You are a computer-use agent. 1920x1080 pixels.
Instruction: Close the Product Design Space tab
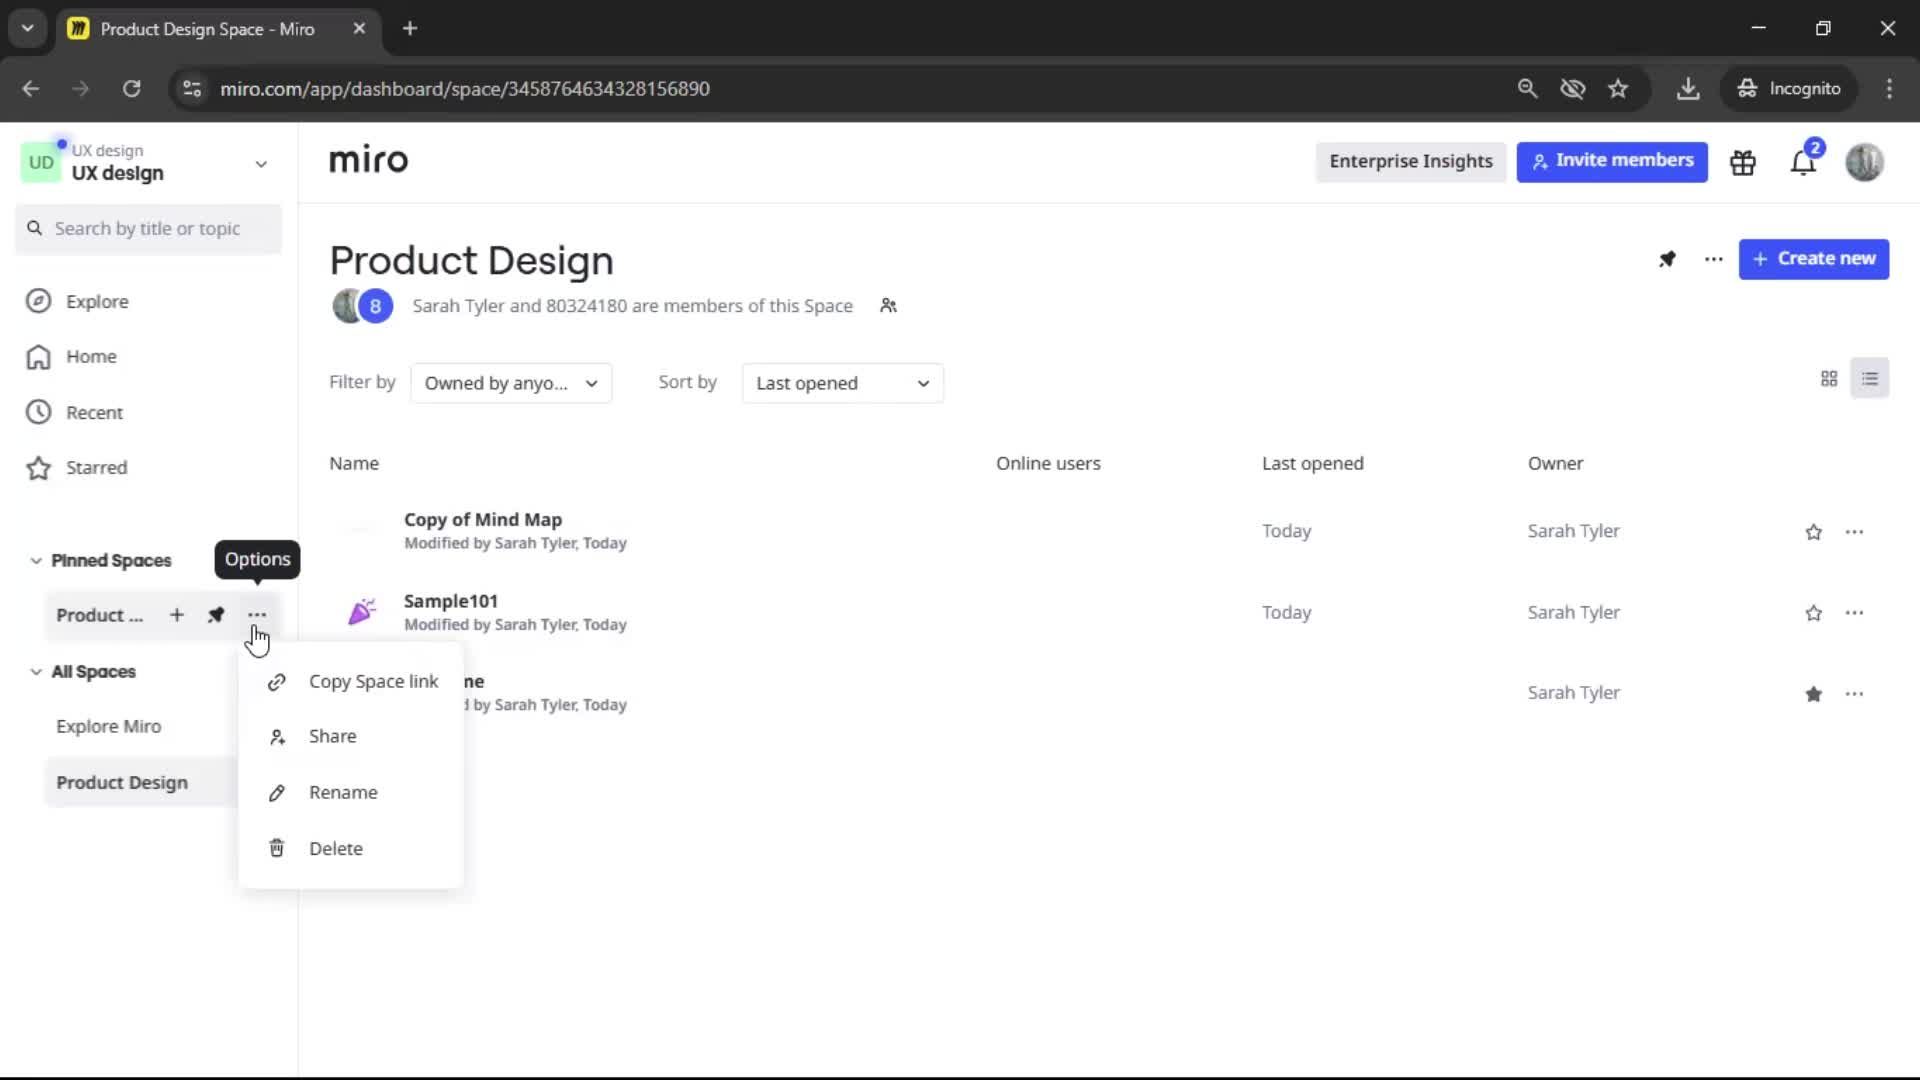tap(359, 29)
